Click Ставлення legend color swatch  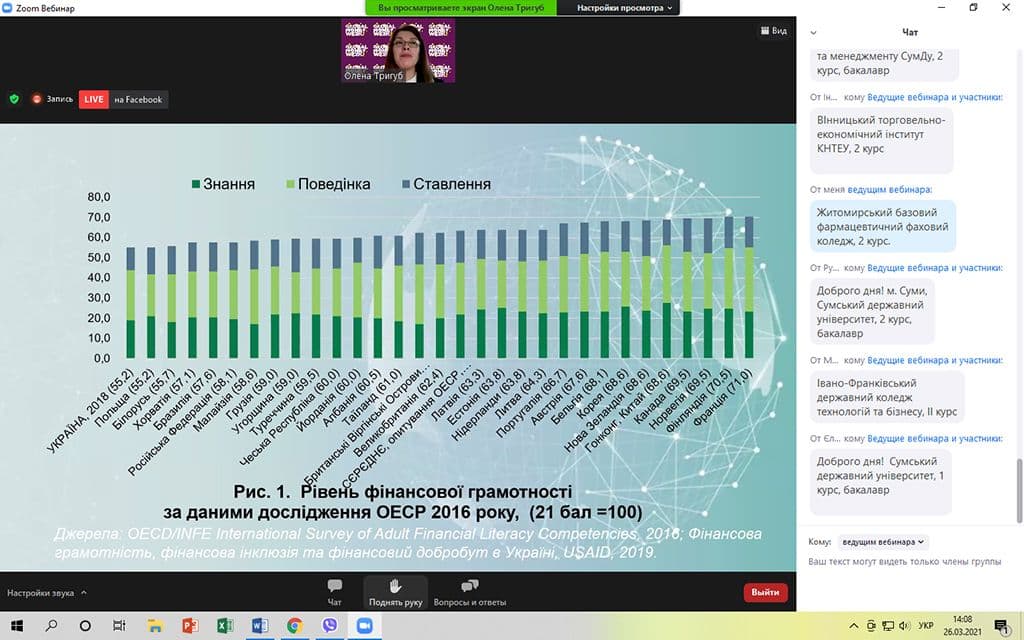point(406,184)
